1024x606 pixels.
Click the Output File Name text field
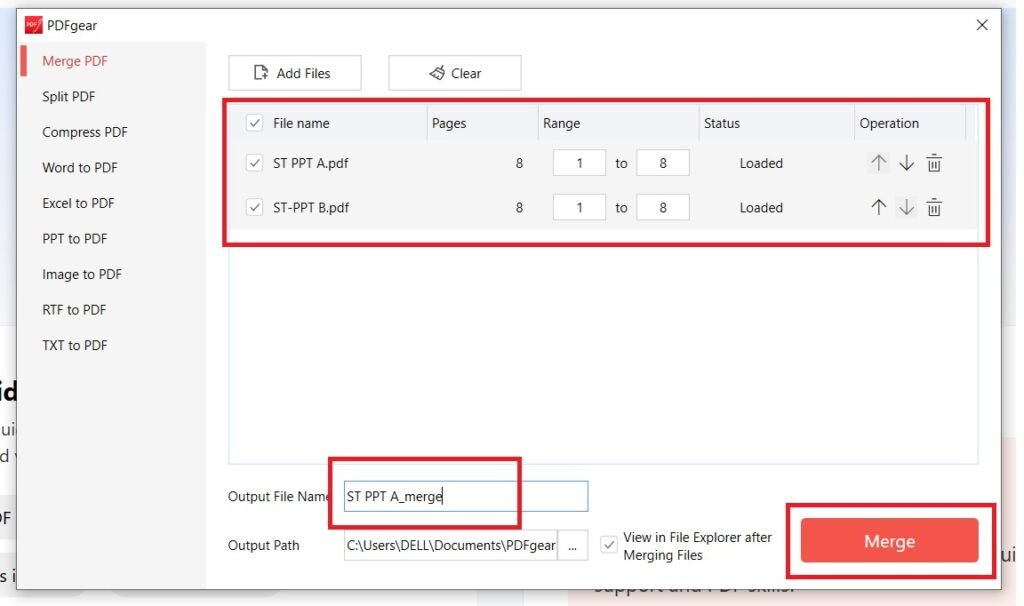click(x=465, y=496)
